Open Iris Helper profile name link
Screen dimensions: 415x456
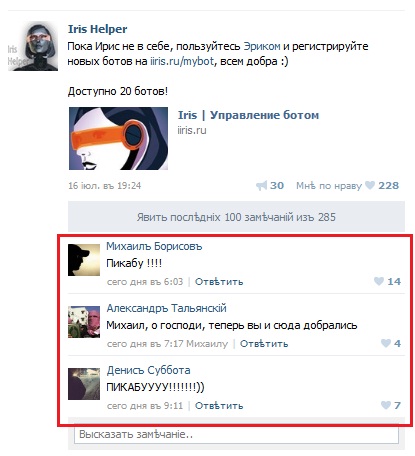pyautogui.click(x=97, y=29)
